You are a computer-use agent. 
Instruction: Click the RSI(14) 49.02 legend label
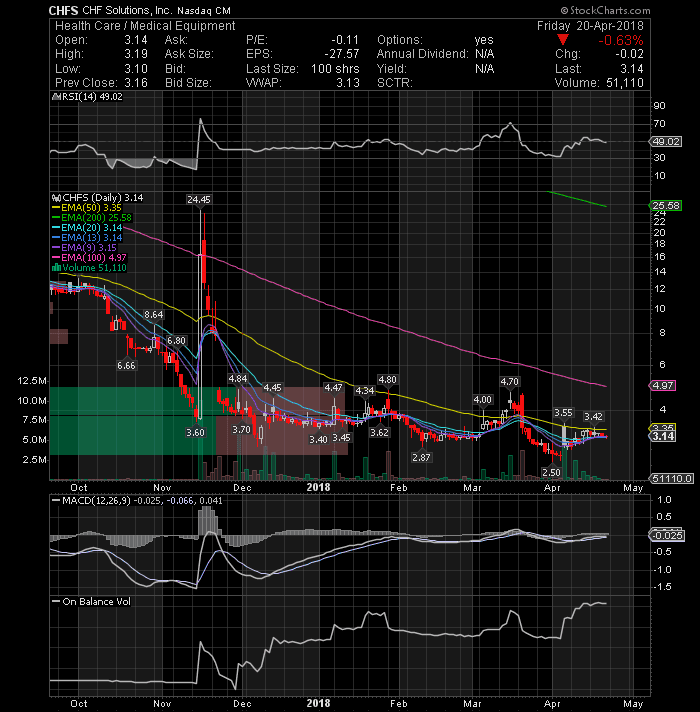pos(92,97)
